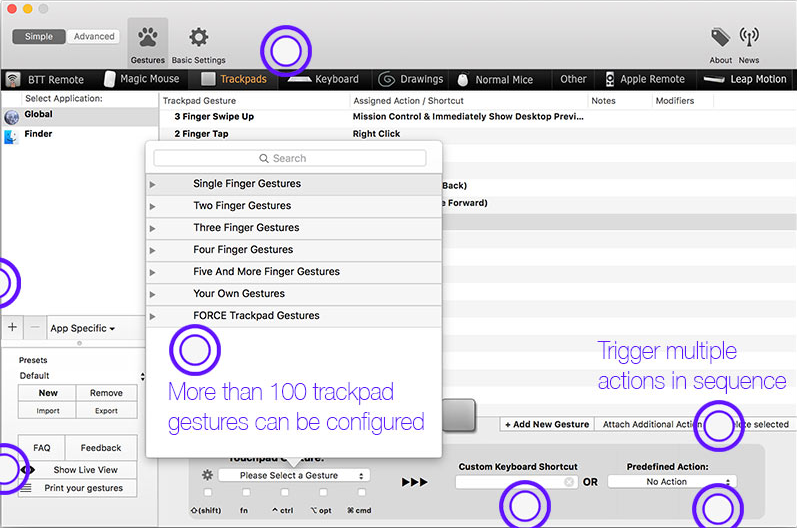
Task: Click the Add New Gesture button
Action: 547,424
